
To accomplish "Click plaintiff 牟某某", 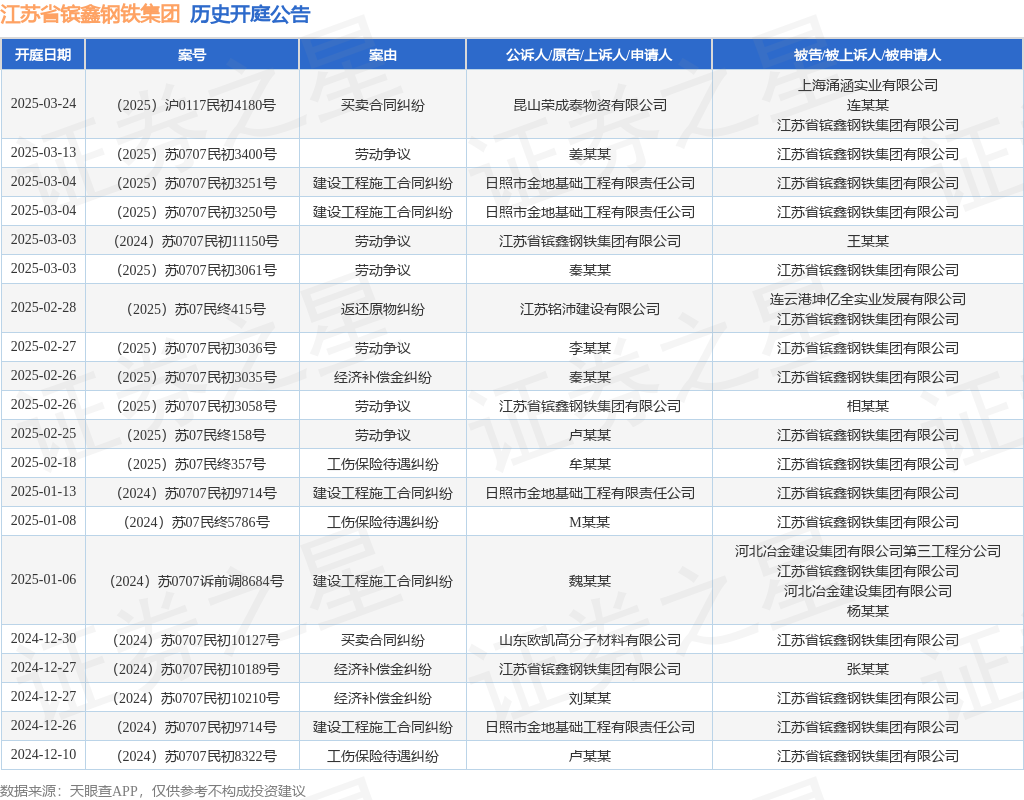I will (589, 464).
